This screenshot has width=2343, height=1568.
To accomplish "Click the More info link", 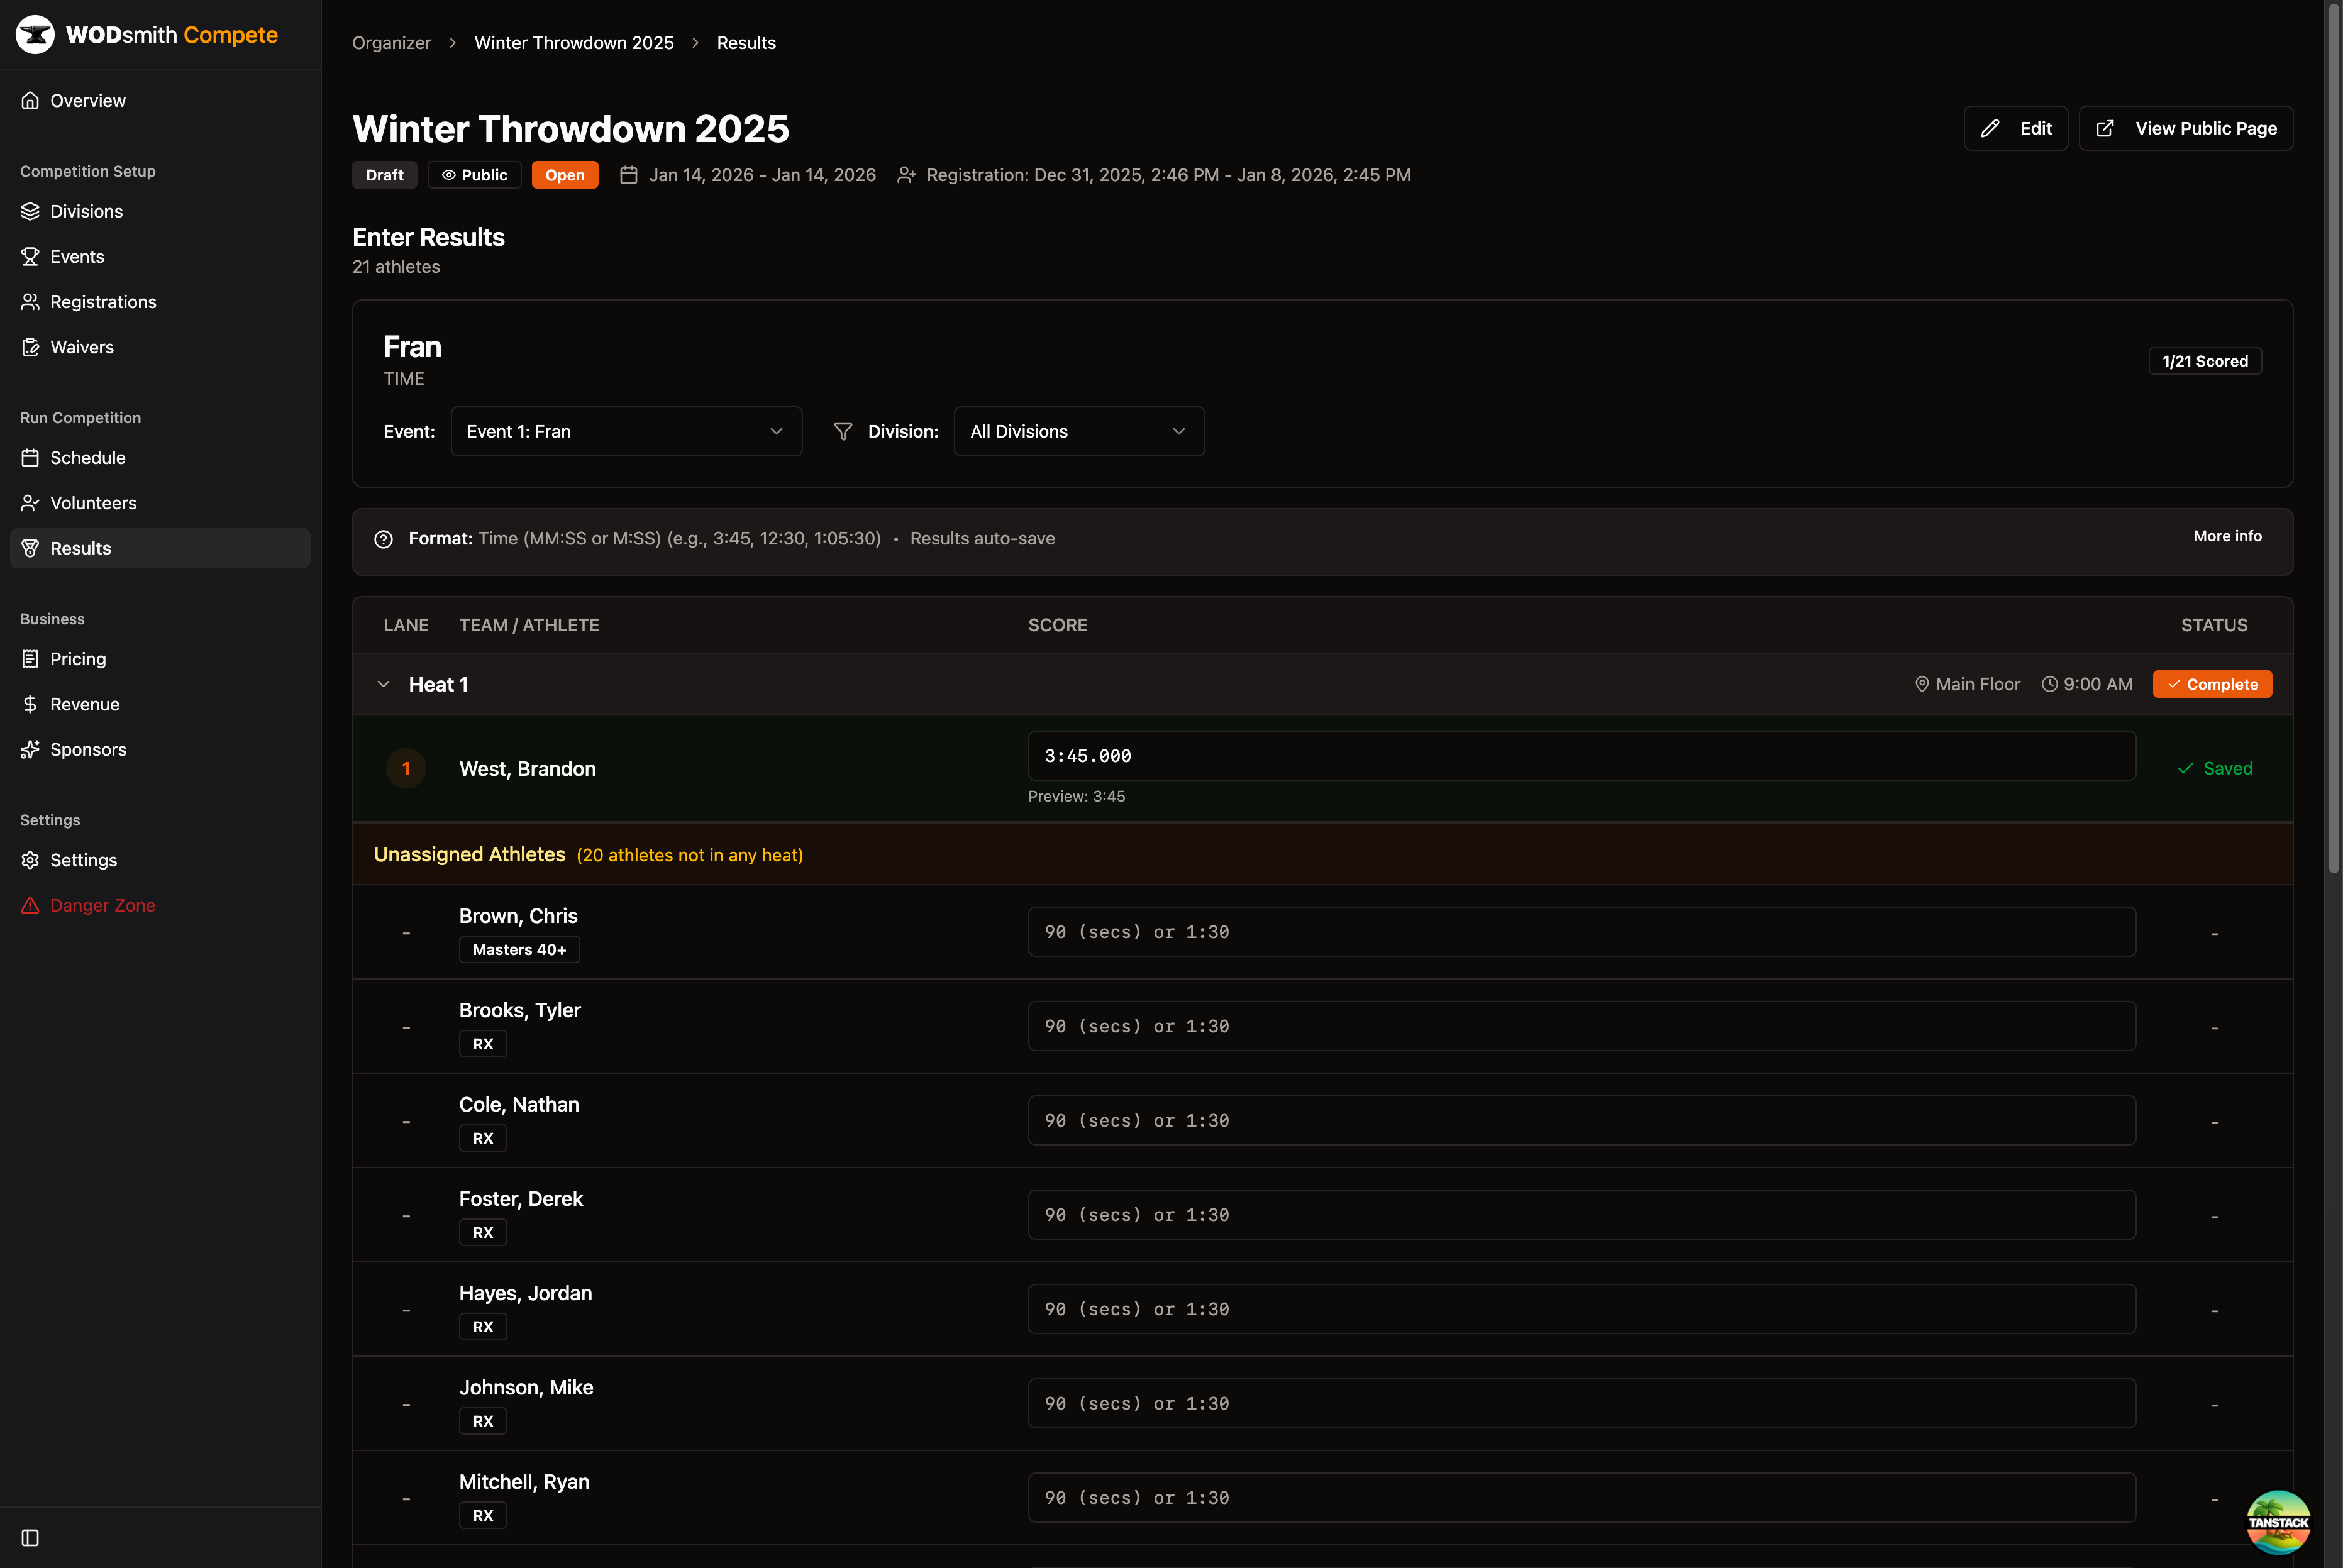I will click(x=2227, y=536).
